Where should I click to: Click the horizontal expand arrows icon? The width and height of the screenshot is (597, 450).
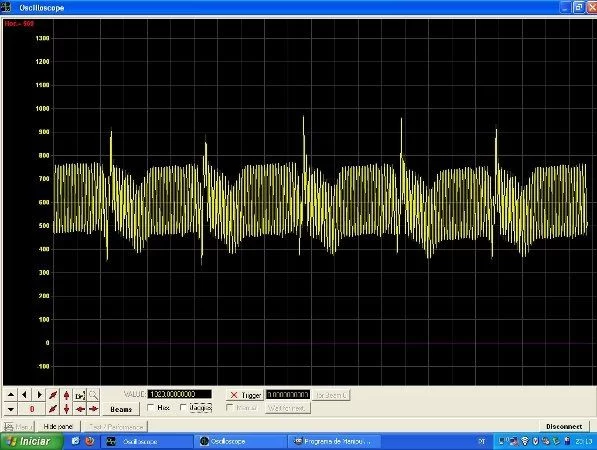point(93,409)
